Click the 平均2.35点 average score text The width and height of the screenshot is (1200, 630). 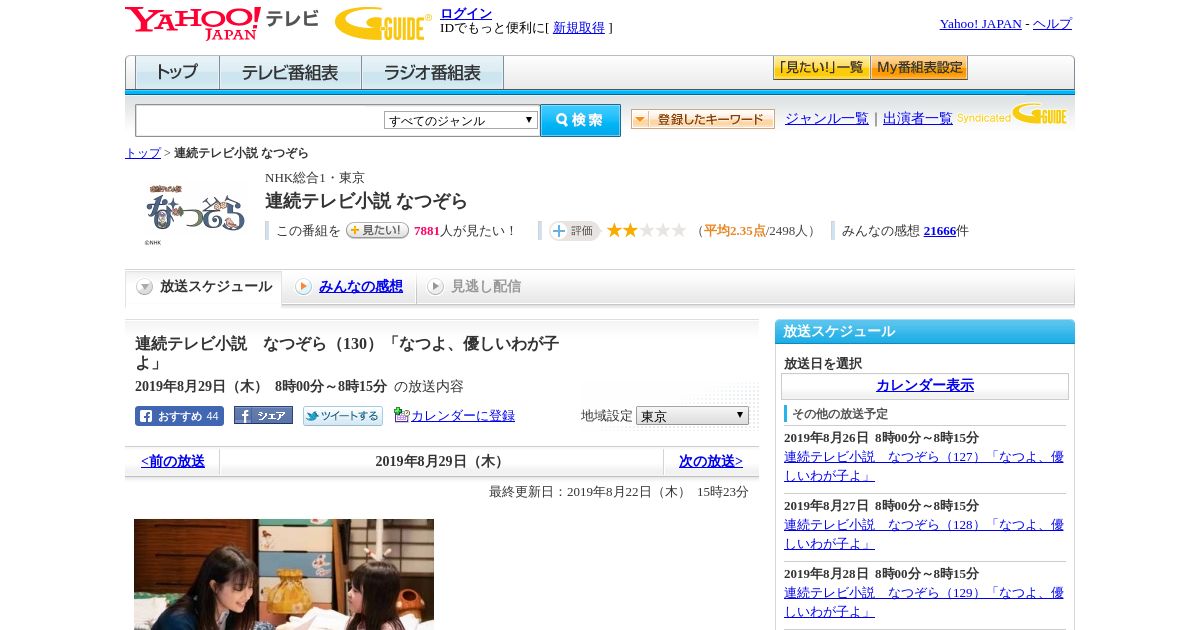pyautogui.click(x=734, y=231)
